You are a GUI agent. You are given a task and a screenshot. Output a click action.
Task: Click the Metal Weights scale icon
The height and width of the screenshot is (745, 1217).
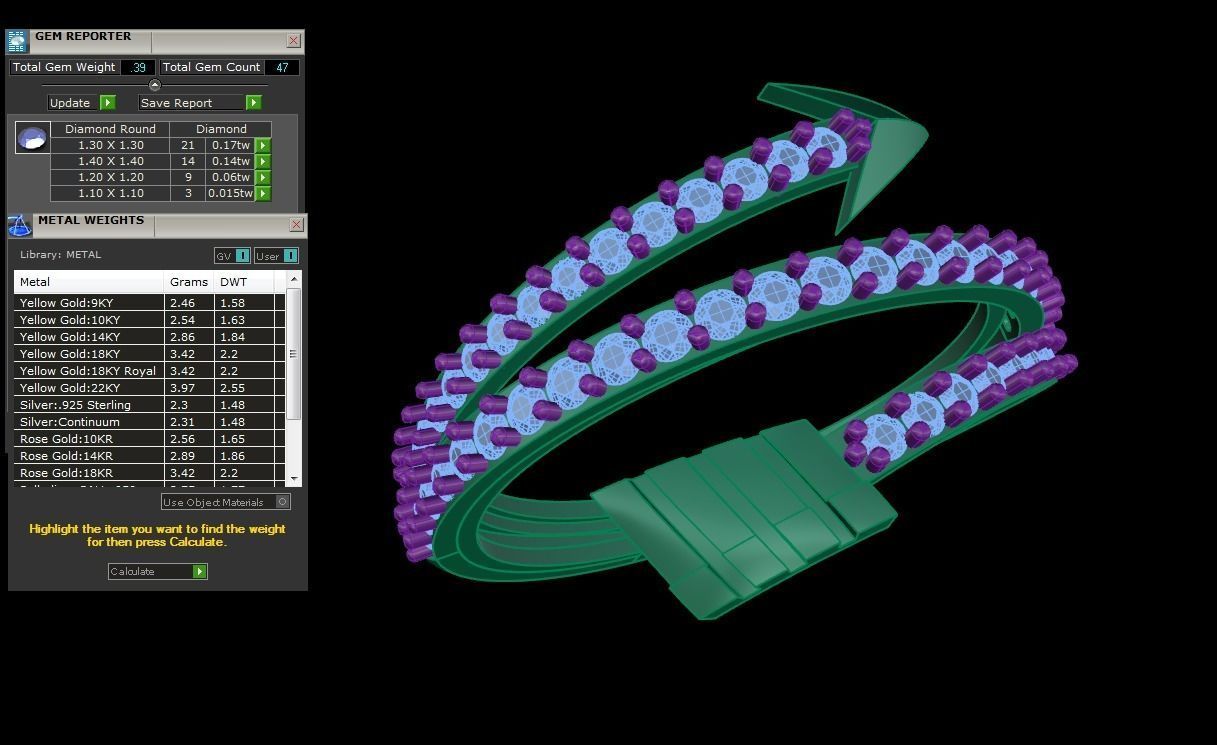(19, 225)
